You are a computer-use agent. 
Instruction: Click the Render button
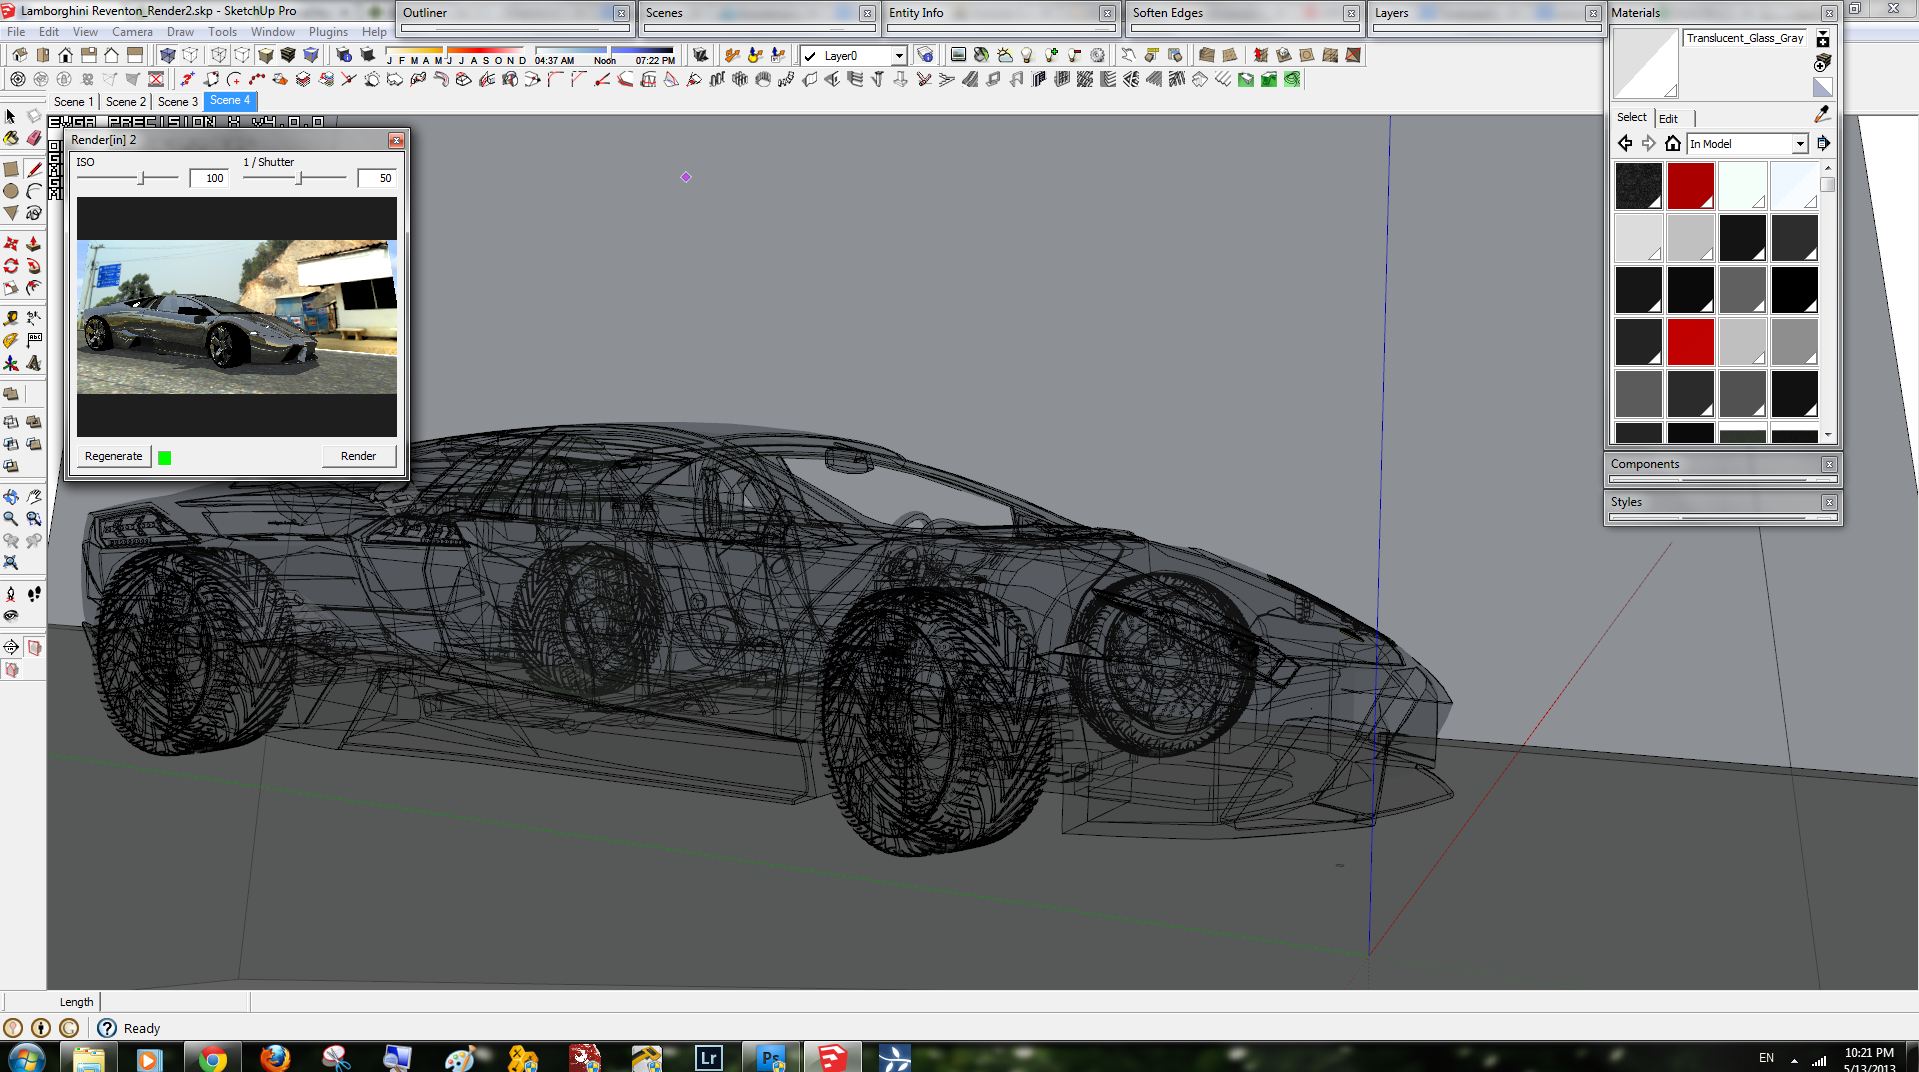358,456
